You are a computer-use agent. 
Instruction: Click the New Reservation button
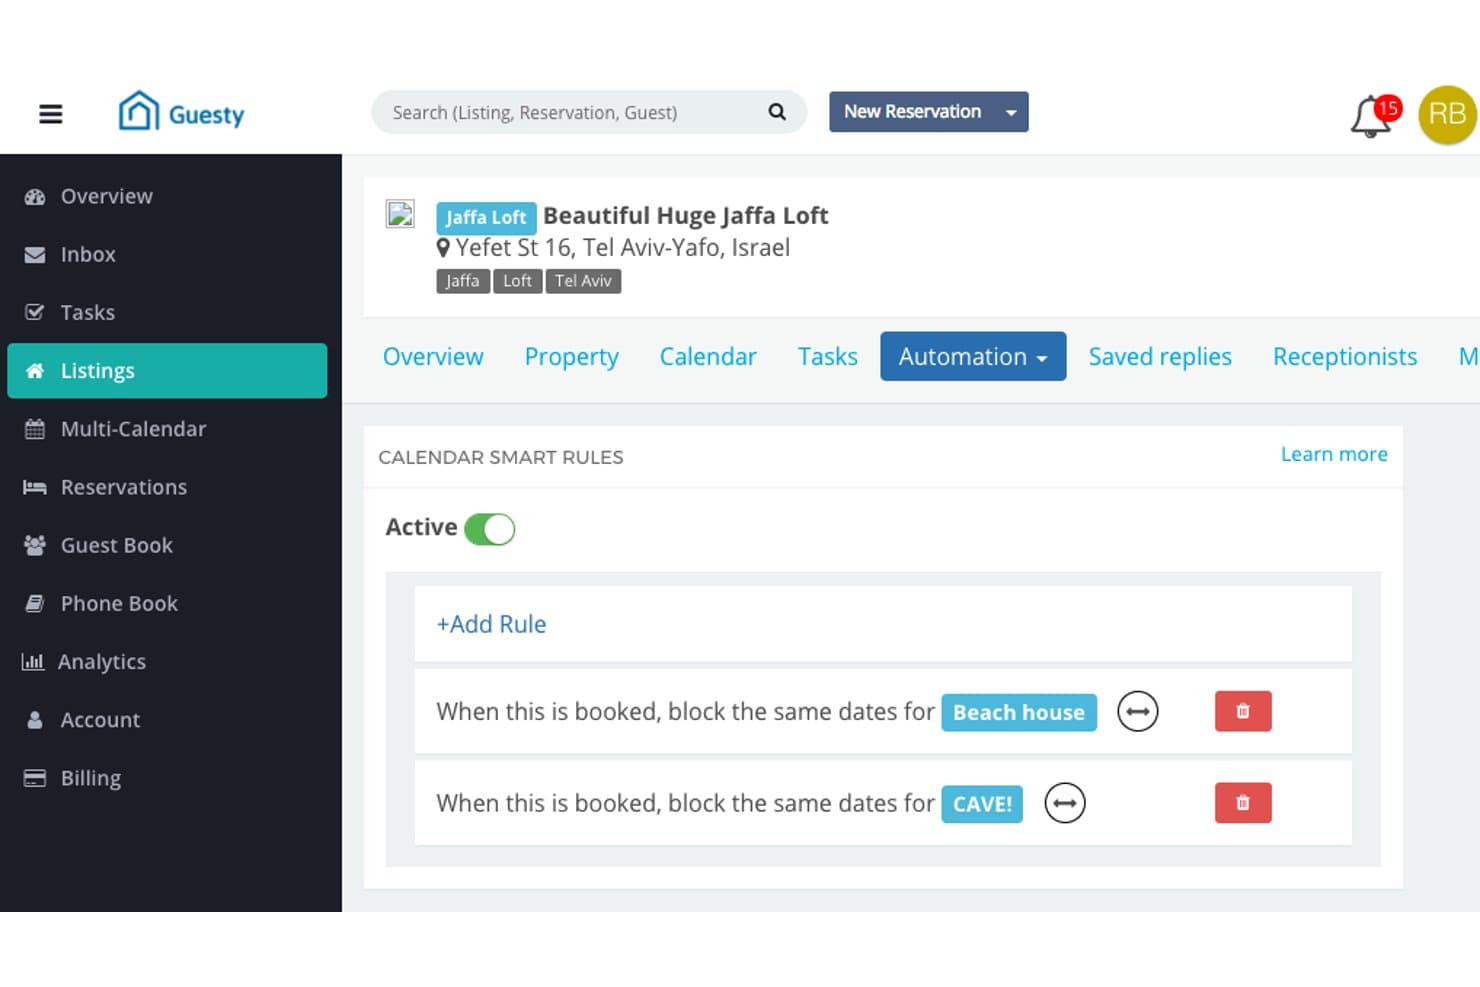point(912,112)
